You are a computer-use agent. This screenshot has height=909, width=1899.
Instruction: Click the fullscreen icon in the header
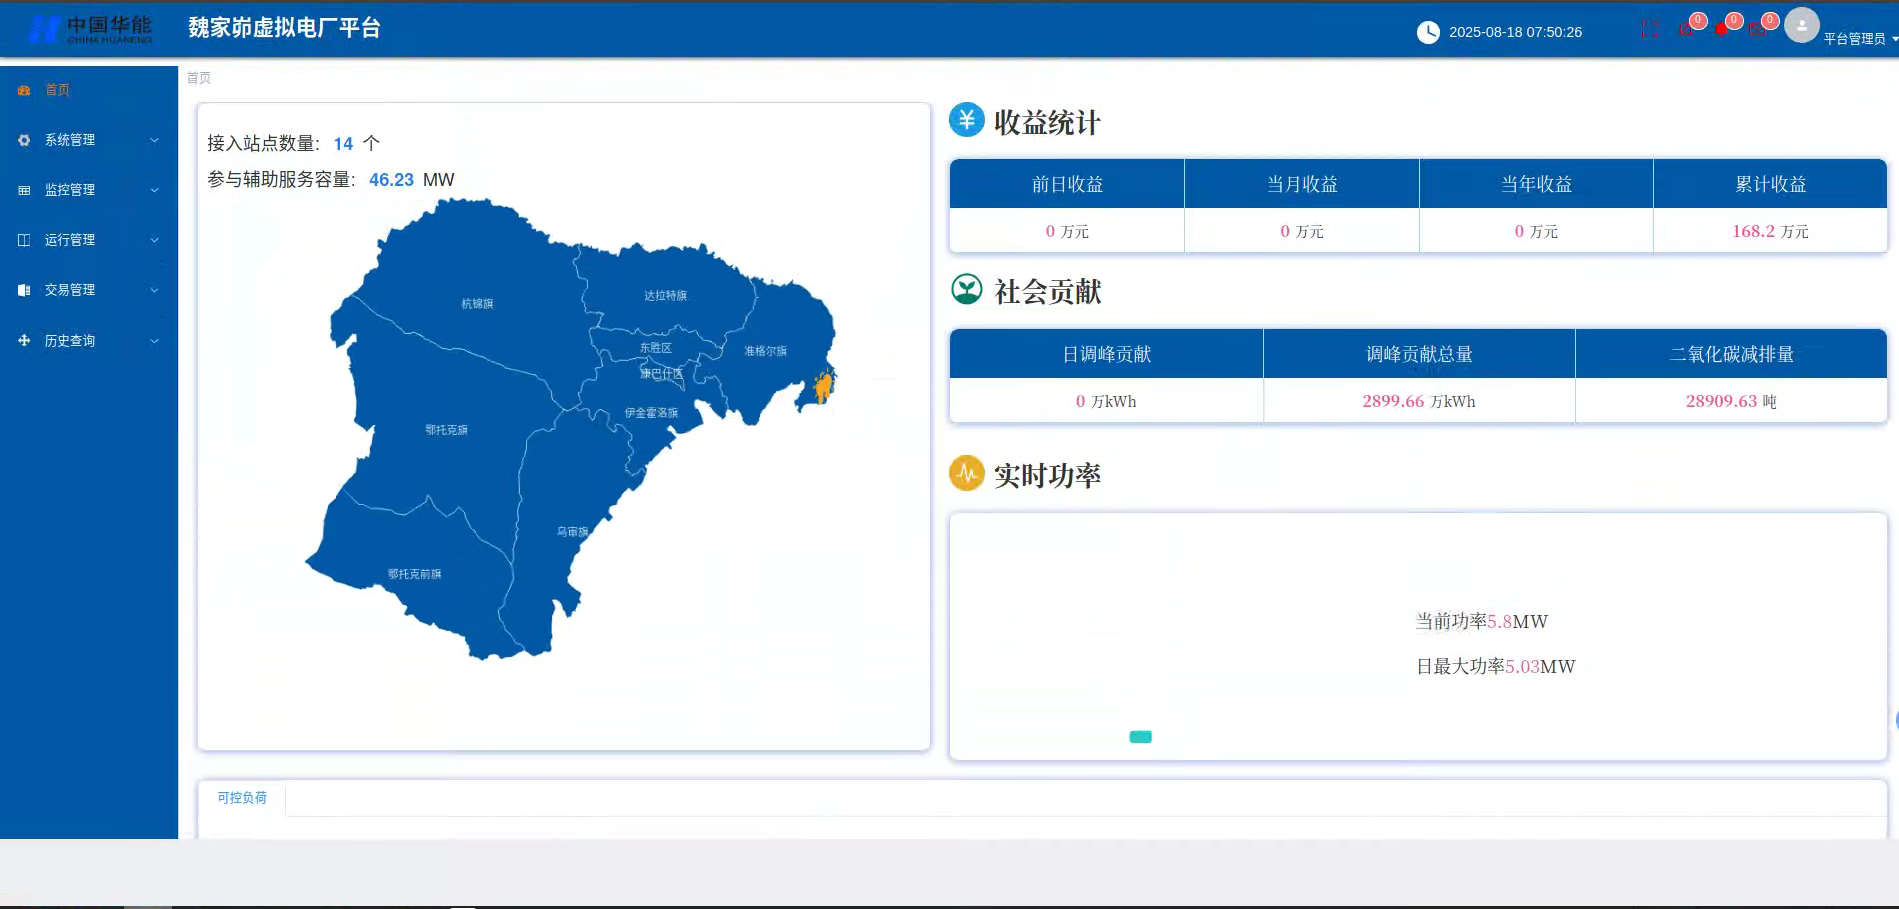click(x=1650, y=30)
